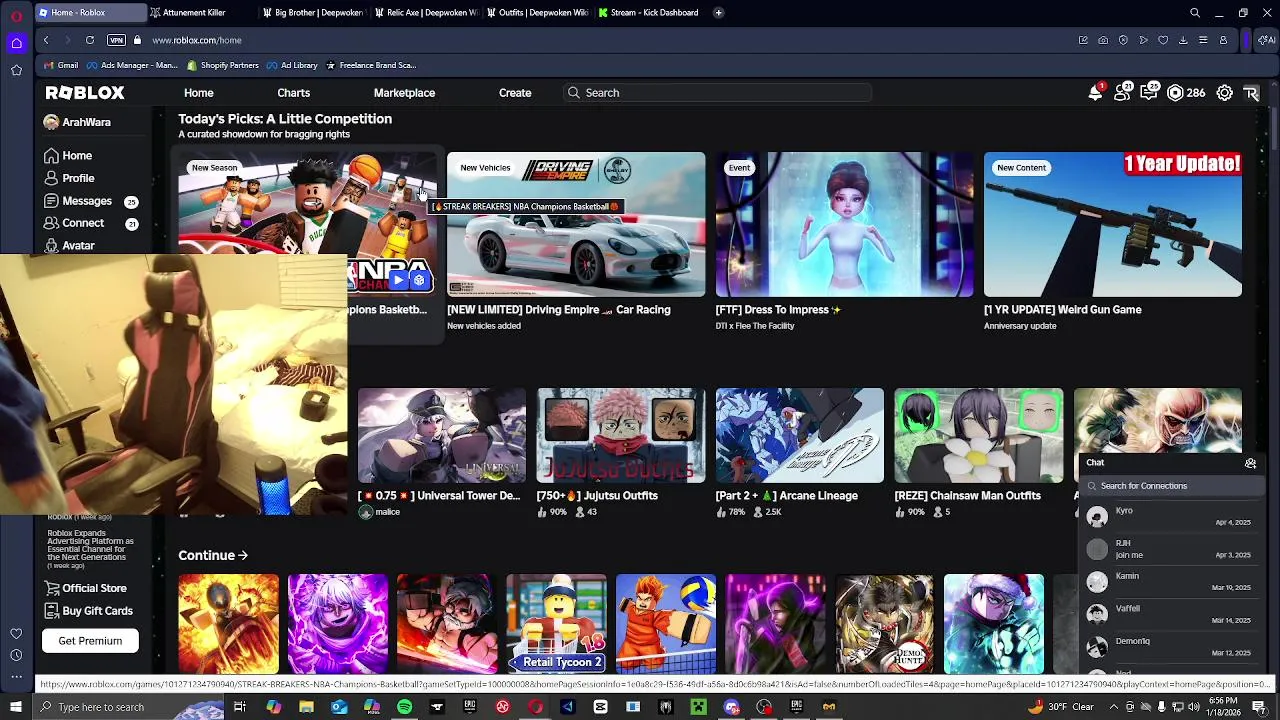Open Opera downloads icon
The width and height of the screenshot is (1280, 720).
[1183, 40]
